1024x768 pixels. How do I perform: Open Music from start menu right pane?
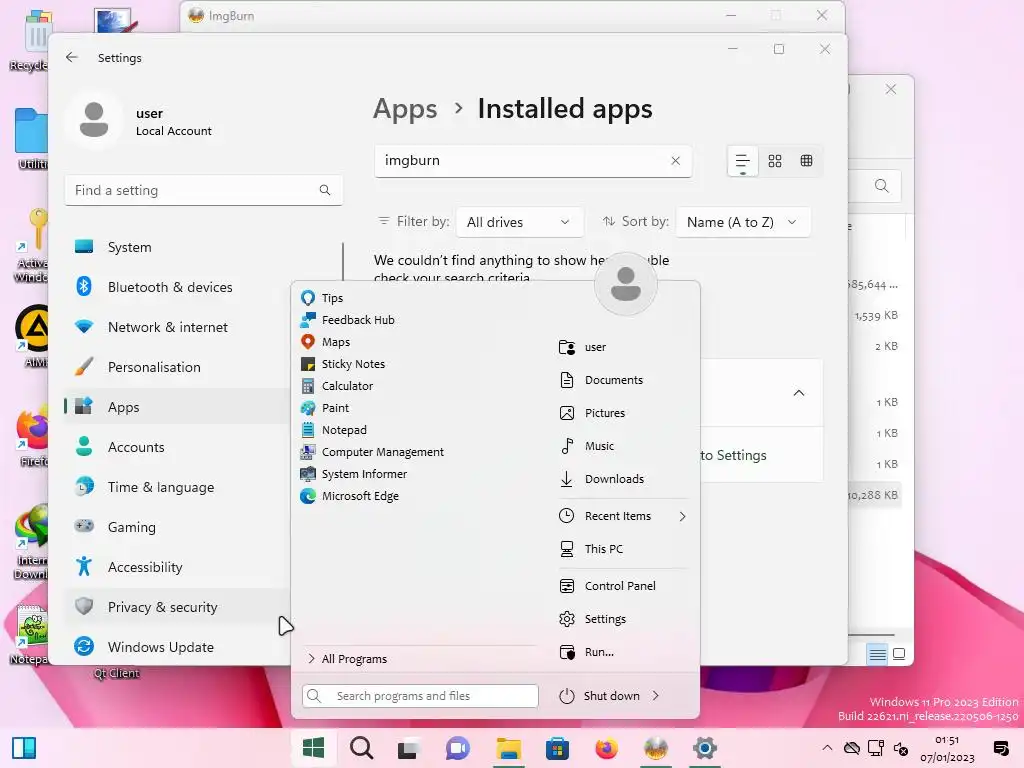pos(586,446)
